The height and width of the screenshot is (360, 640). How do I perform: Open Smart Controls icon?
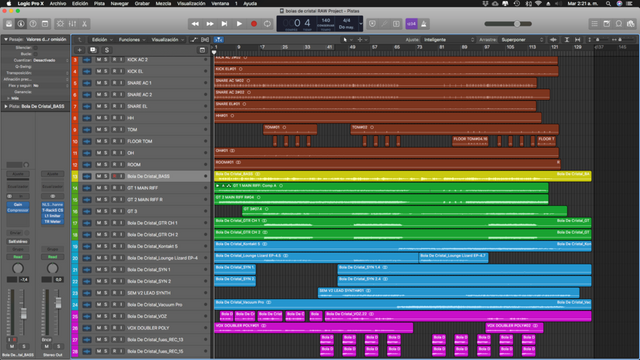pos(60,24)
